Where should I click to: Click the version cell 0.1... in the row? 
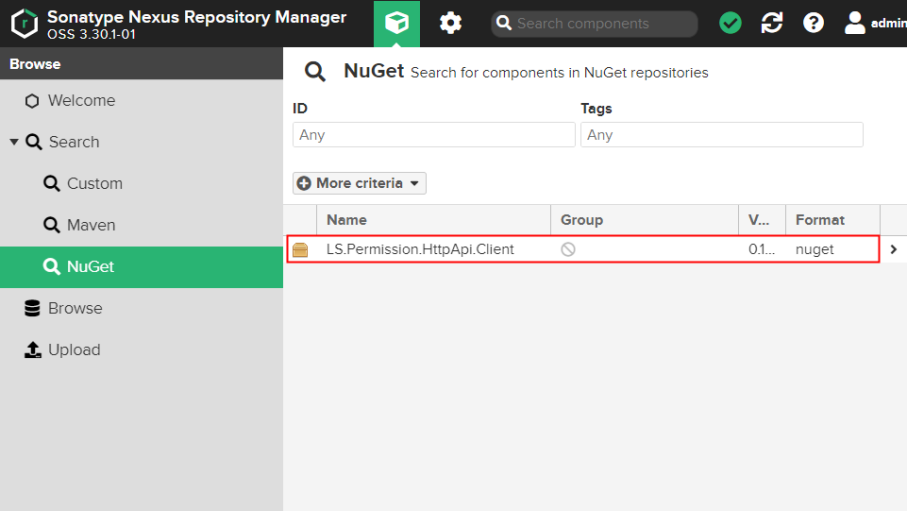[761, 249]
